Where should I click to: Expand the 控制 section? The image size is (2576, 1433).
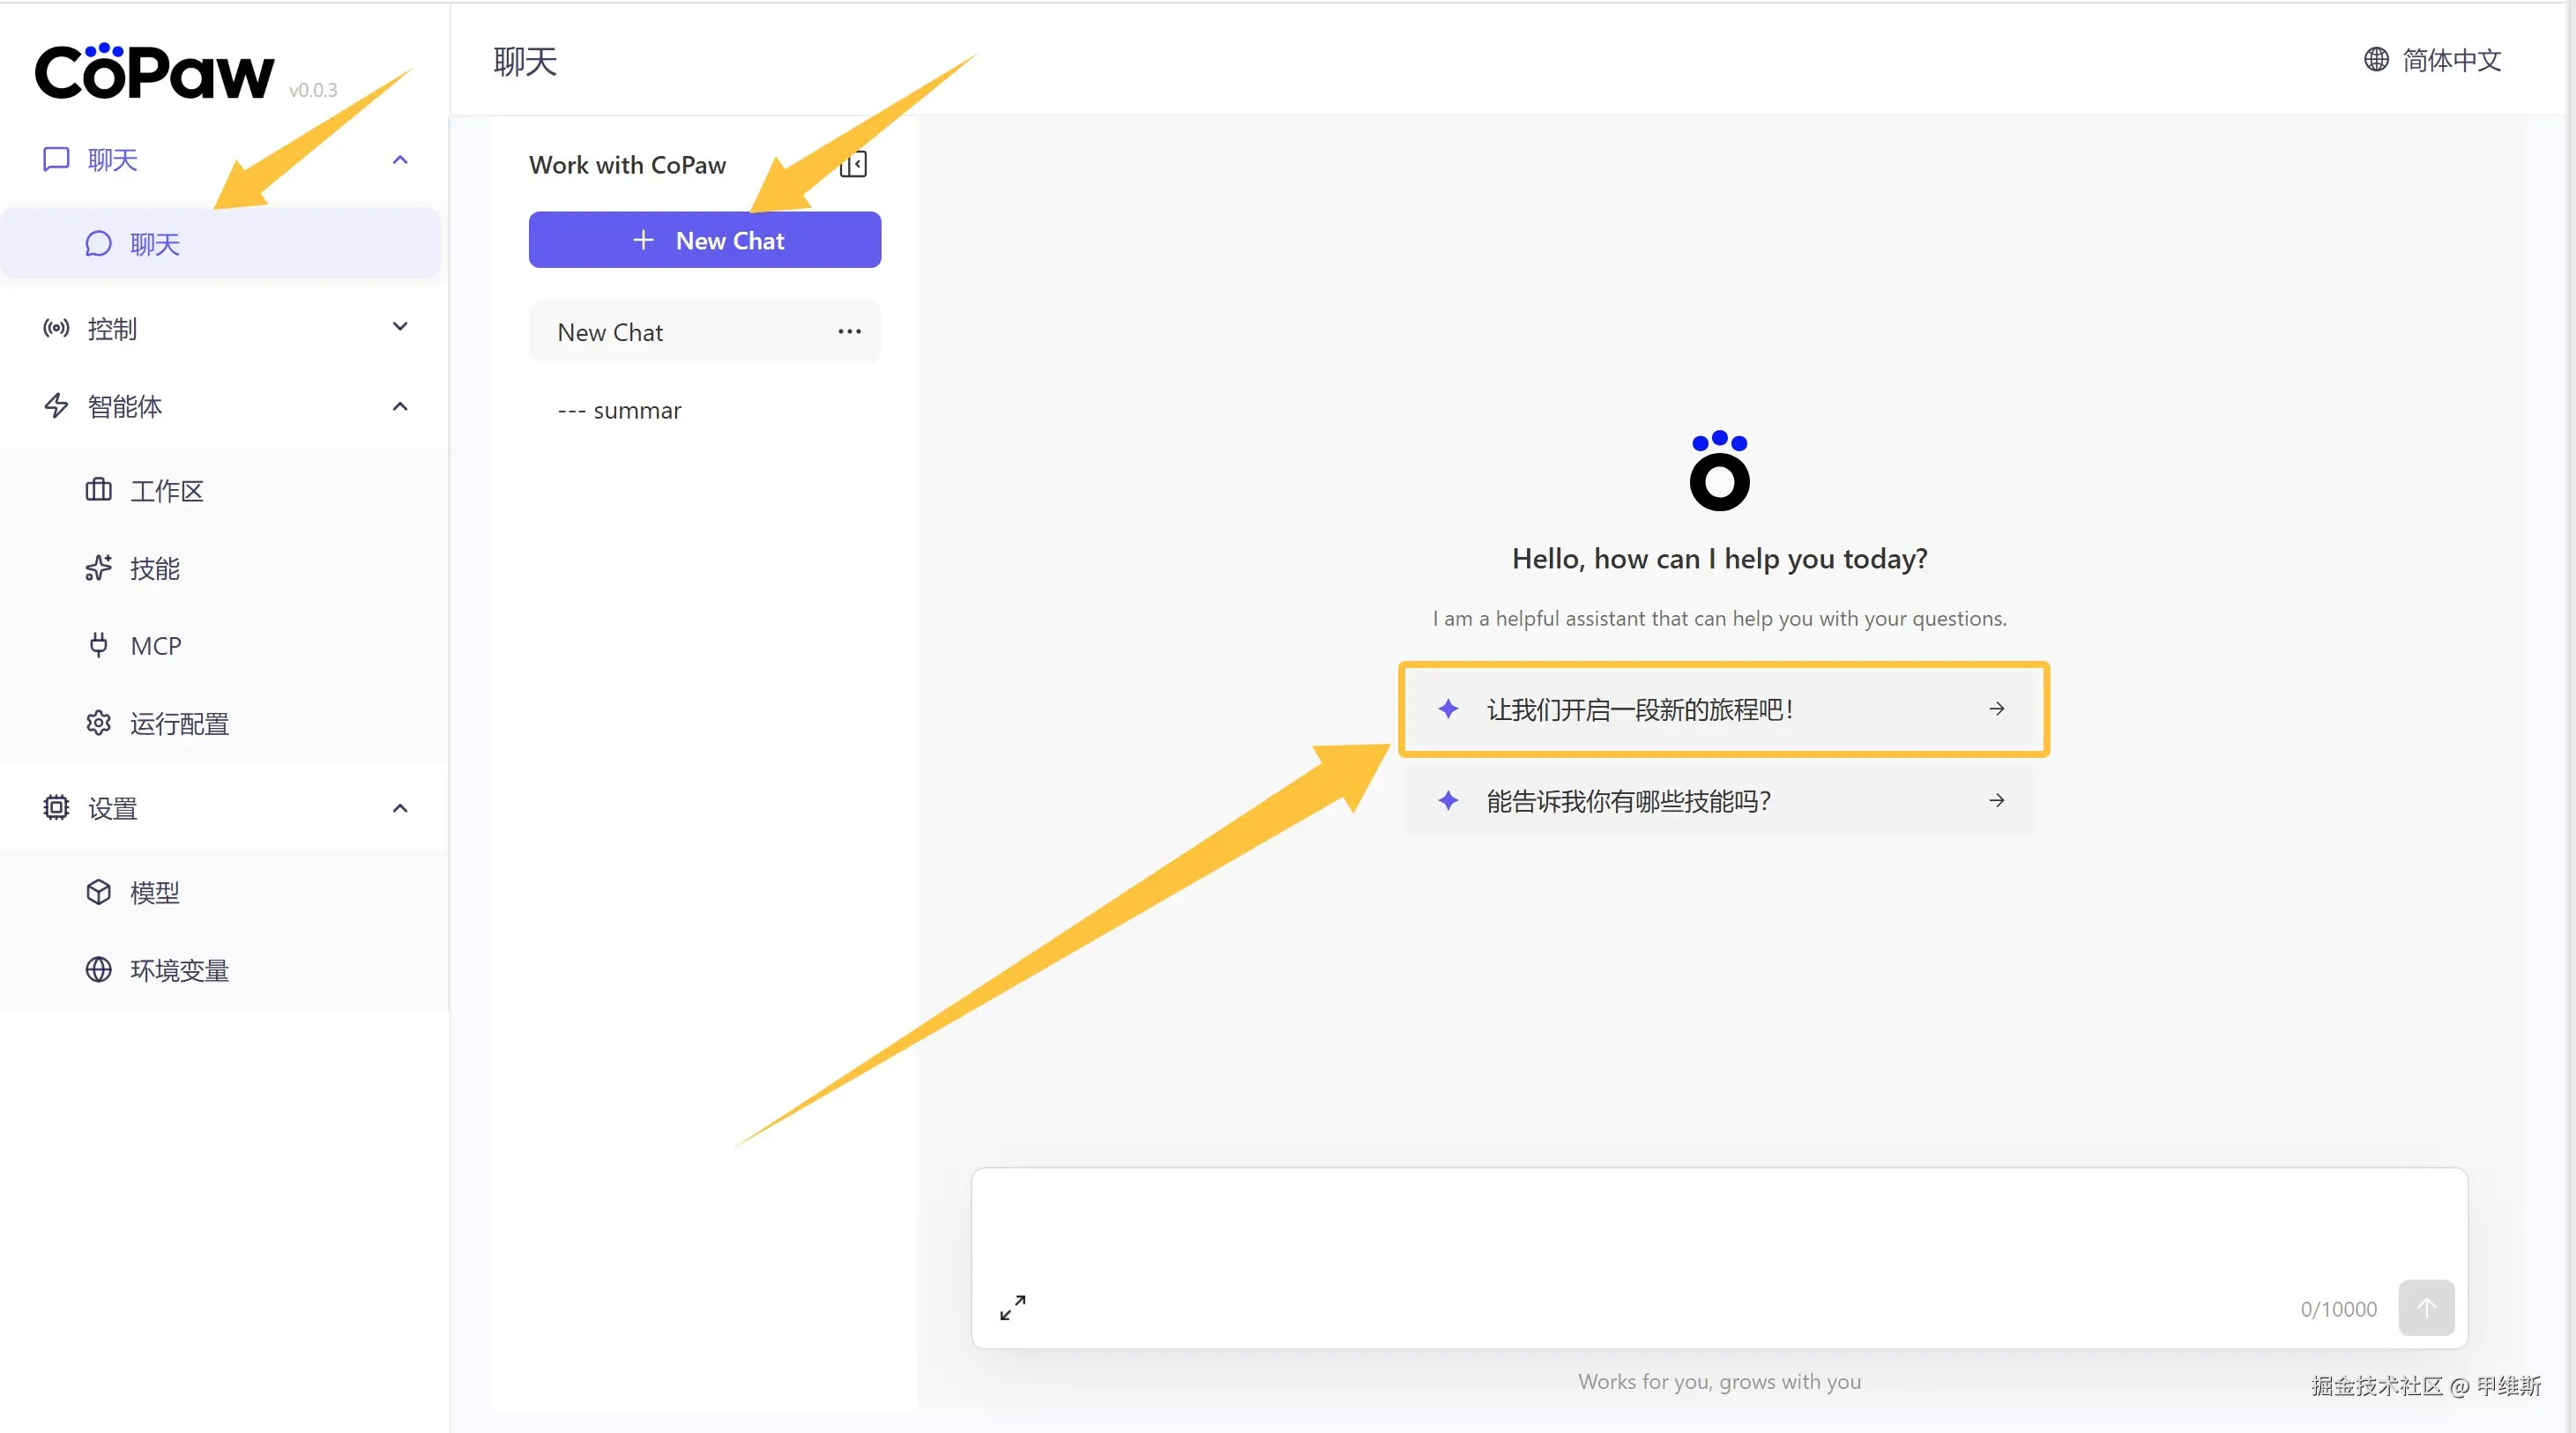(400, 327)
